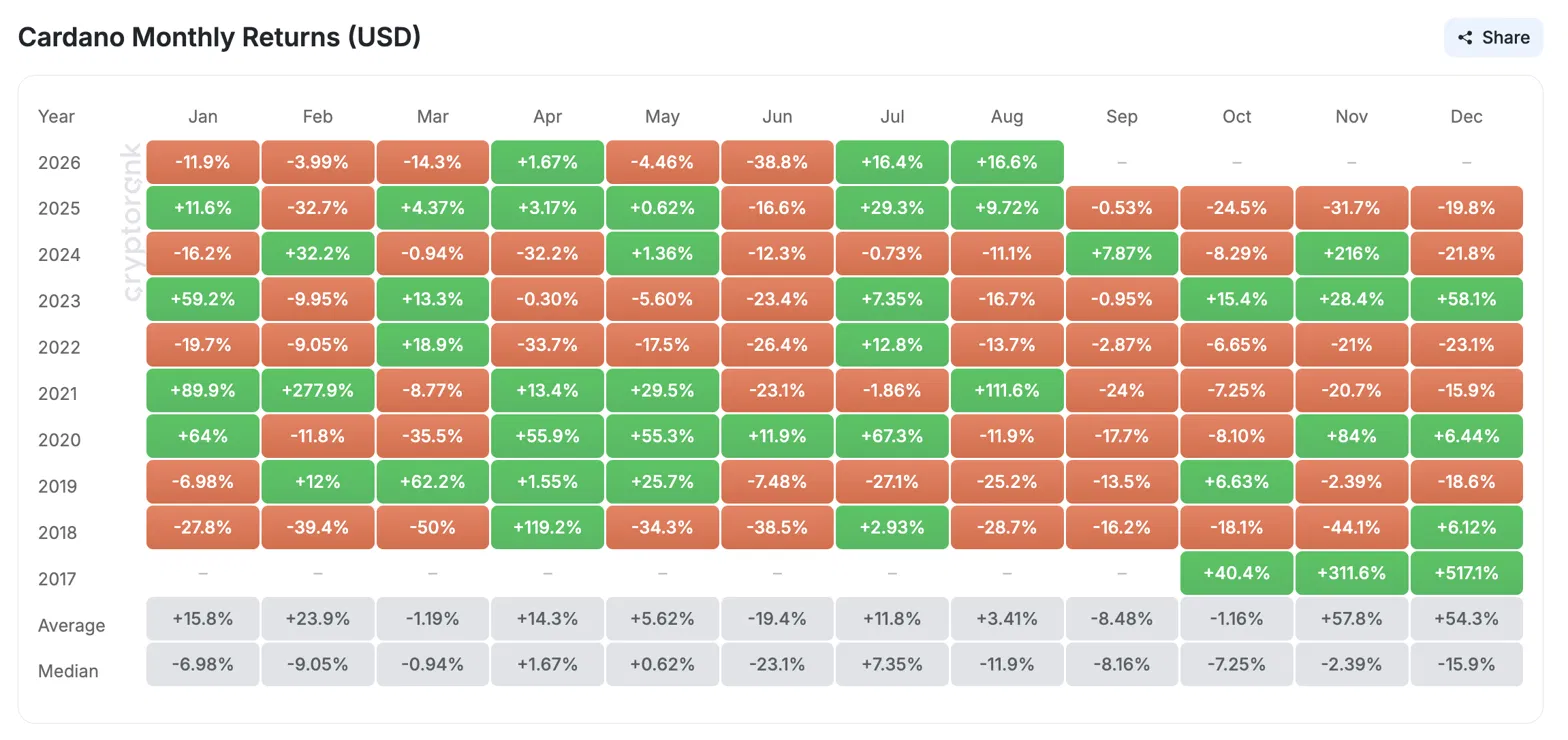
Task: Click the 2018 April +119.2% cell
Action: coord(547,527)
